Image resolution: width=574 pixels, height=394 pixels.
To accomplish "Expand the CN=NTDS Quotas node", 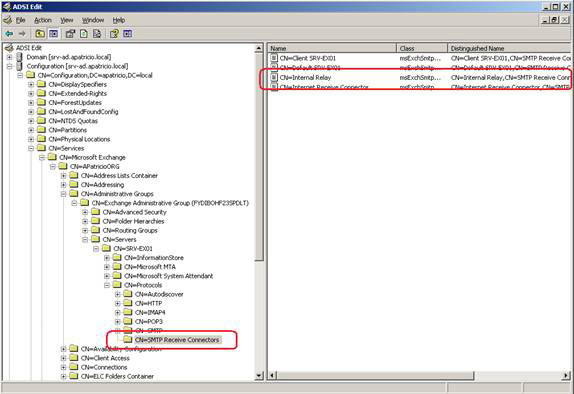I will tap(31, 121).
